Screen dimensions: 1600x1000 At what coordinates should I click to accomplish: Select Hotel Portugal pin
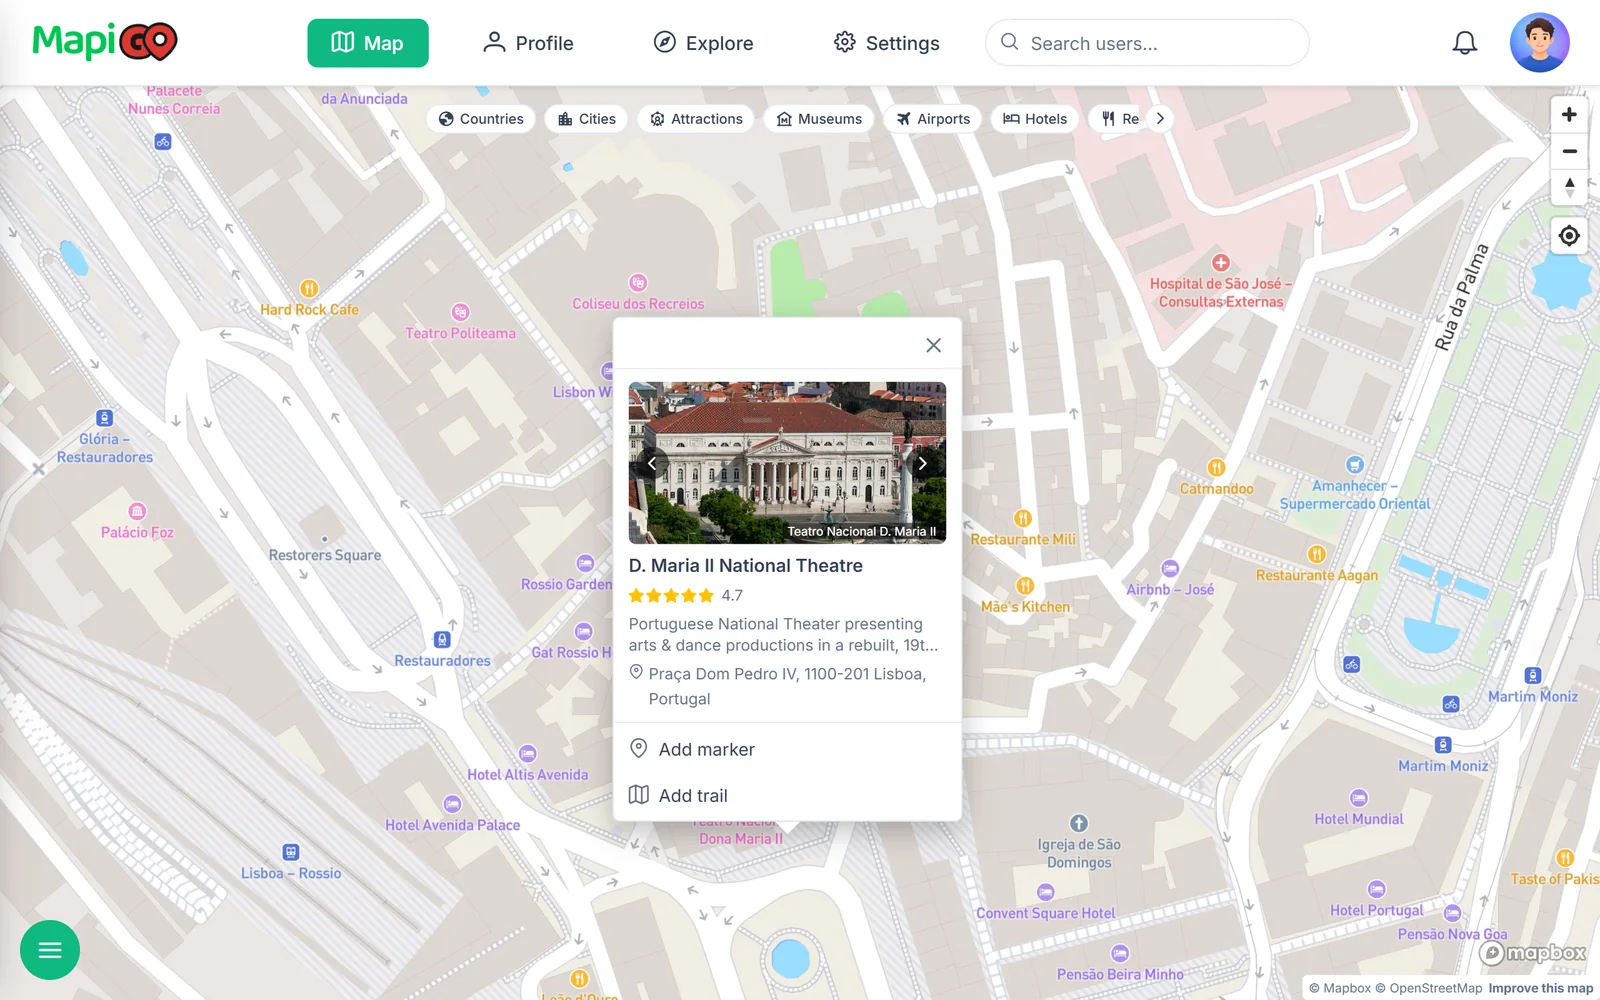pos(1377,889)
